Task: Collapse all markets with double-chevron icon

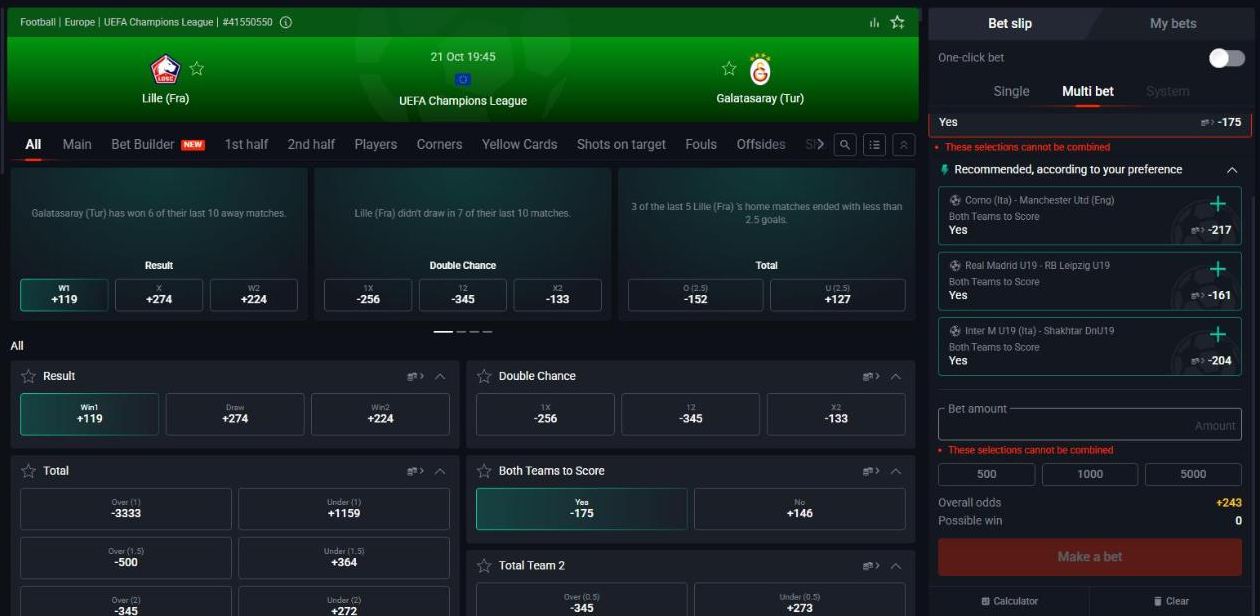Action: (904, 145)
